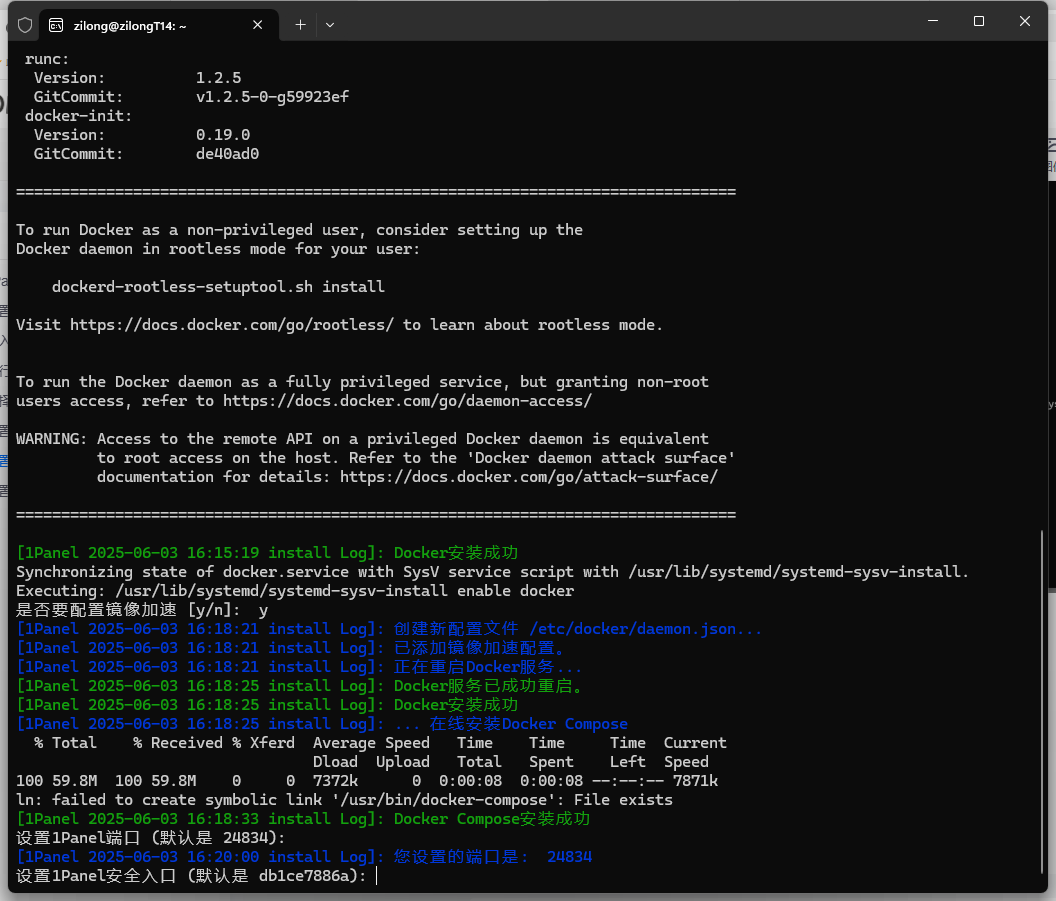Image resolution: width=1056 pixels, height=901 pixels.
Task: Click at the 设置1Panel安全入口 input cursor
Action: coord(376,876)
